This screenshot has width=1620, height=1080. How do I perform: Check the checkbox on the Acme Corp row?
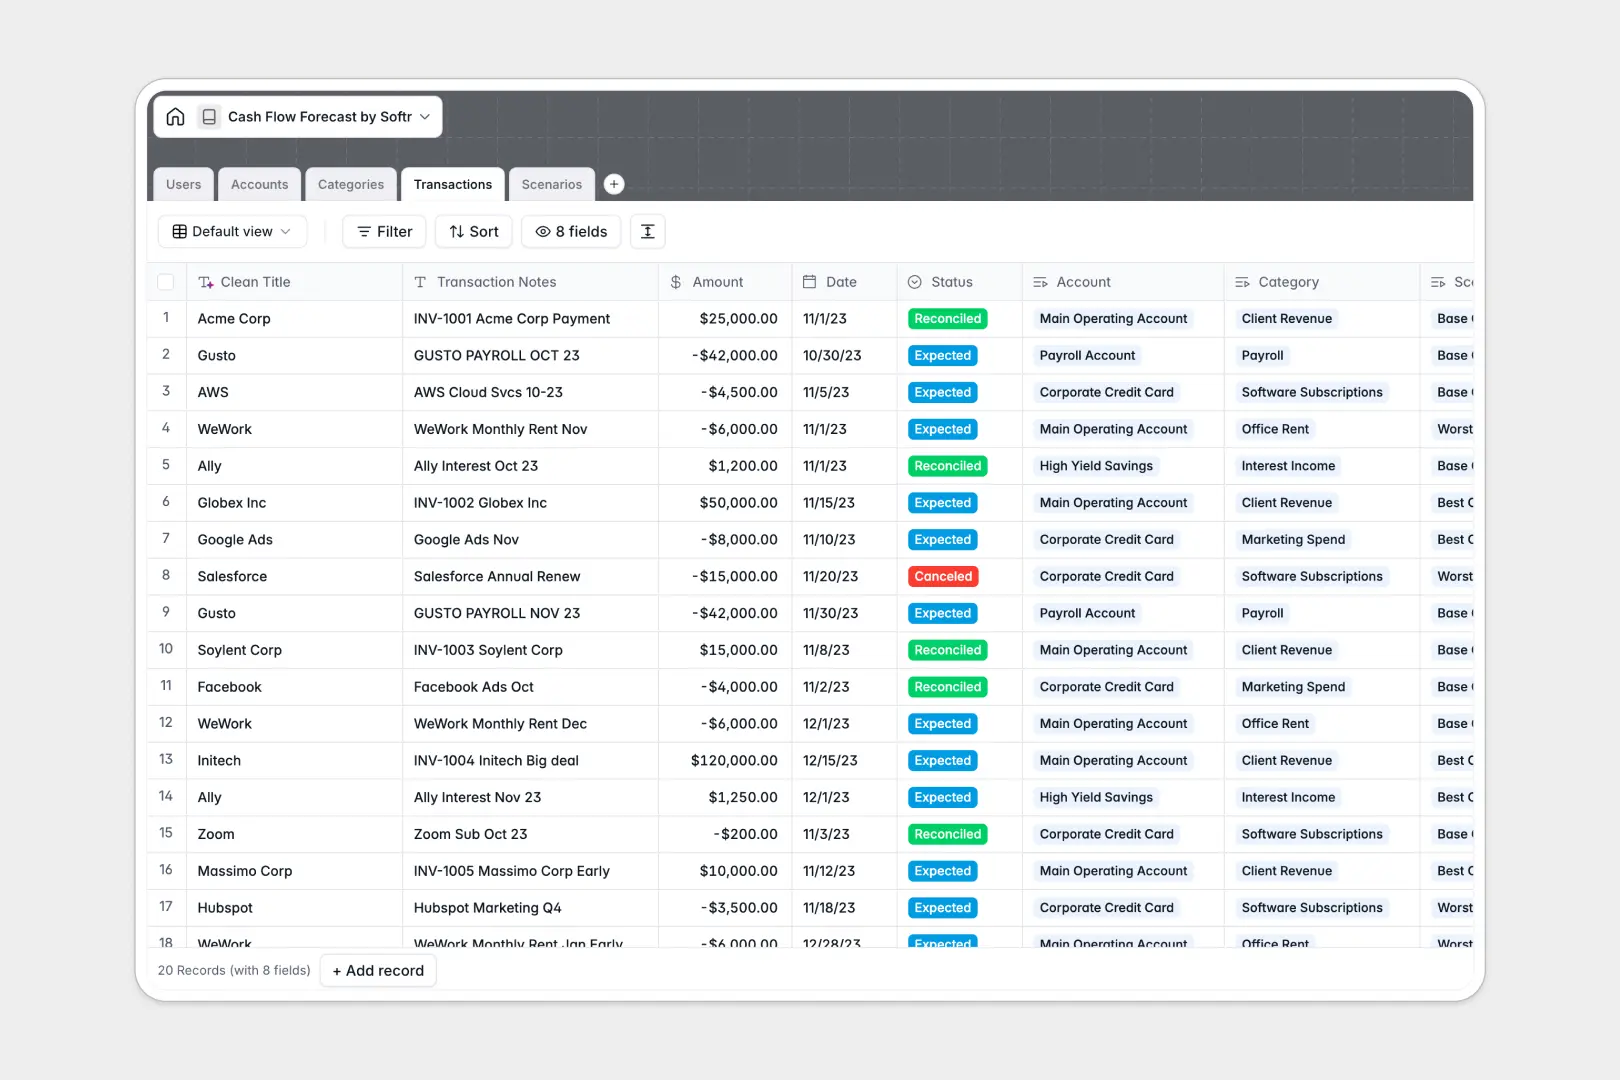(166, 318)
